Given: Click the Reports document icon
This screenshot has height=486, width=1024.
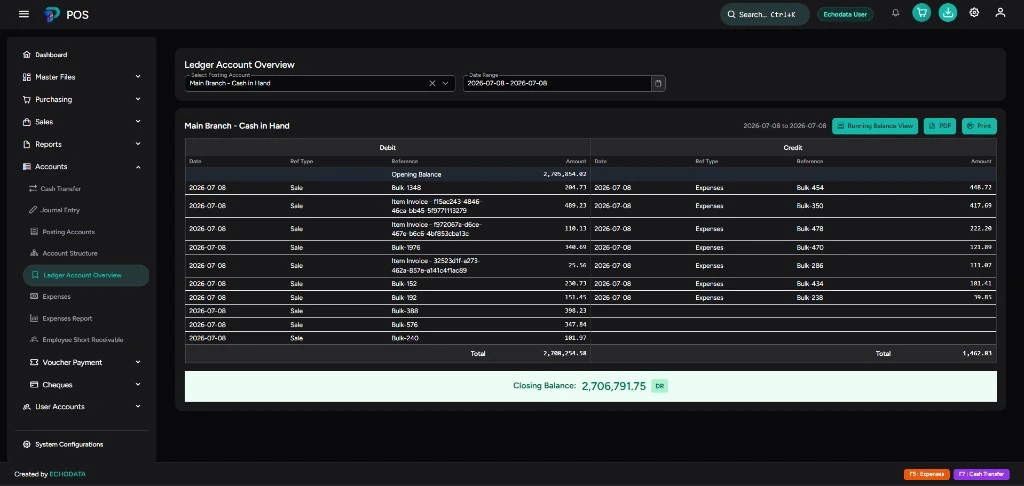Looking at the screenshot, I should (27, 144).
